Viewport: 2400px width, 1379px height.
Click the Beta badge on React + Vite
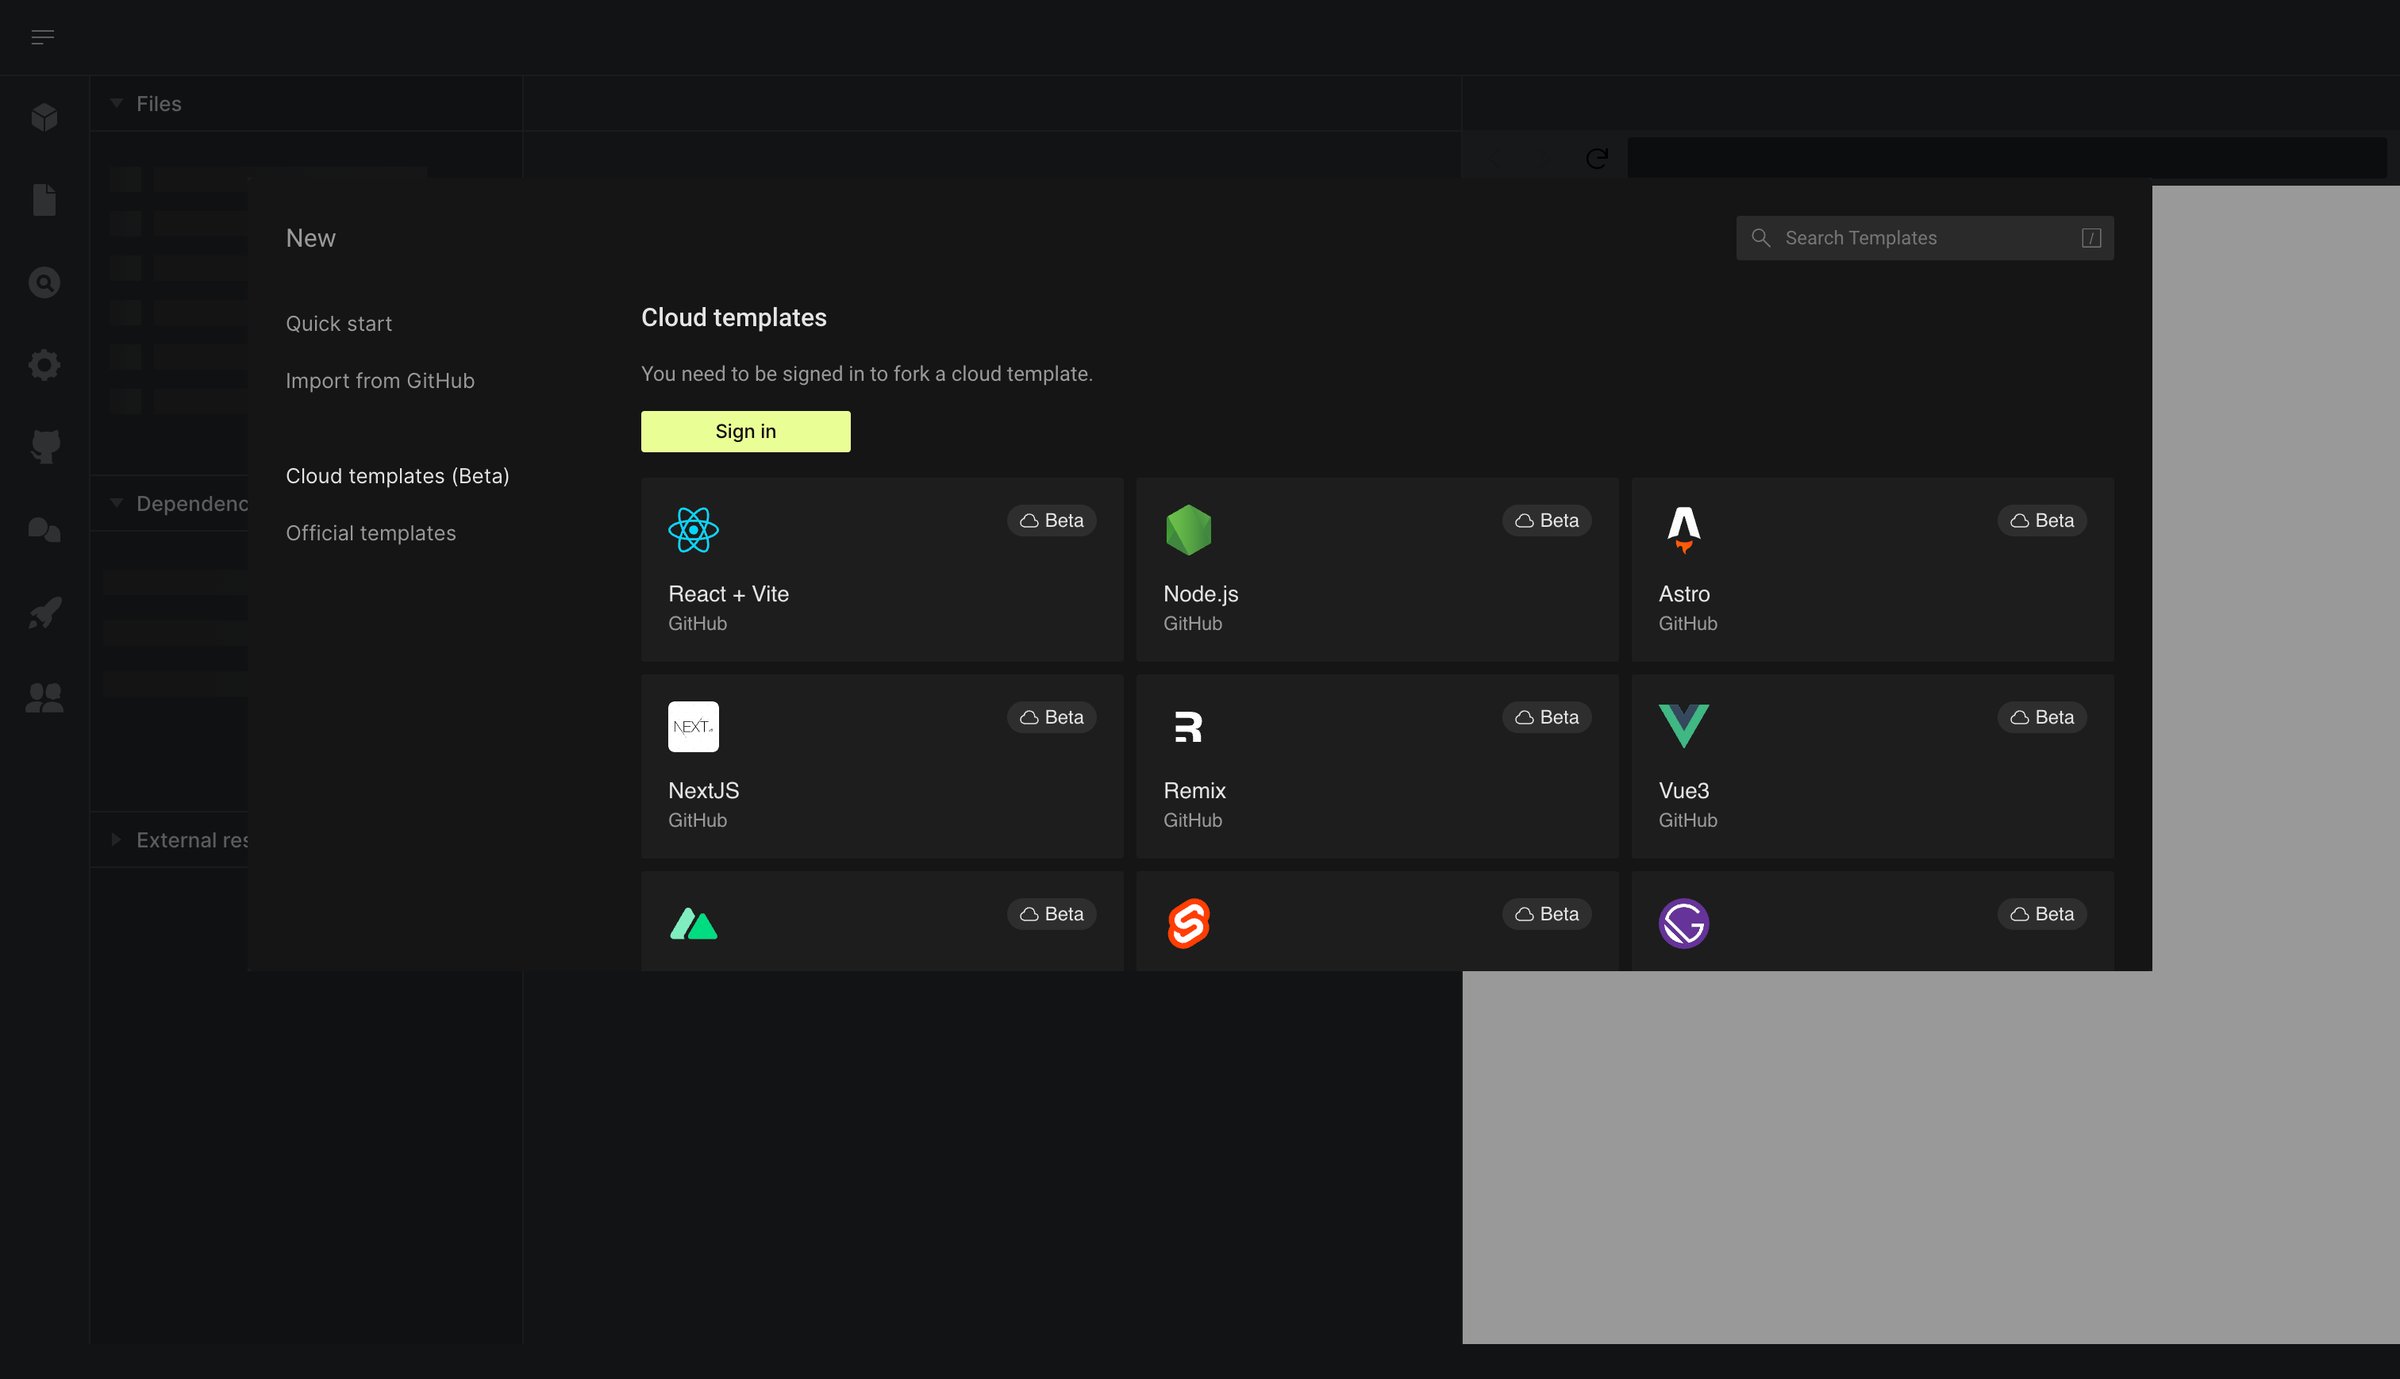tap(1052, 521)
